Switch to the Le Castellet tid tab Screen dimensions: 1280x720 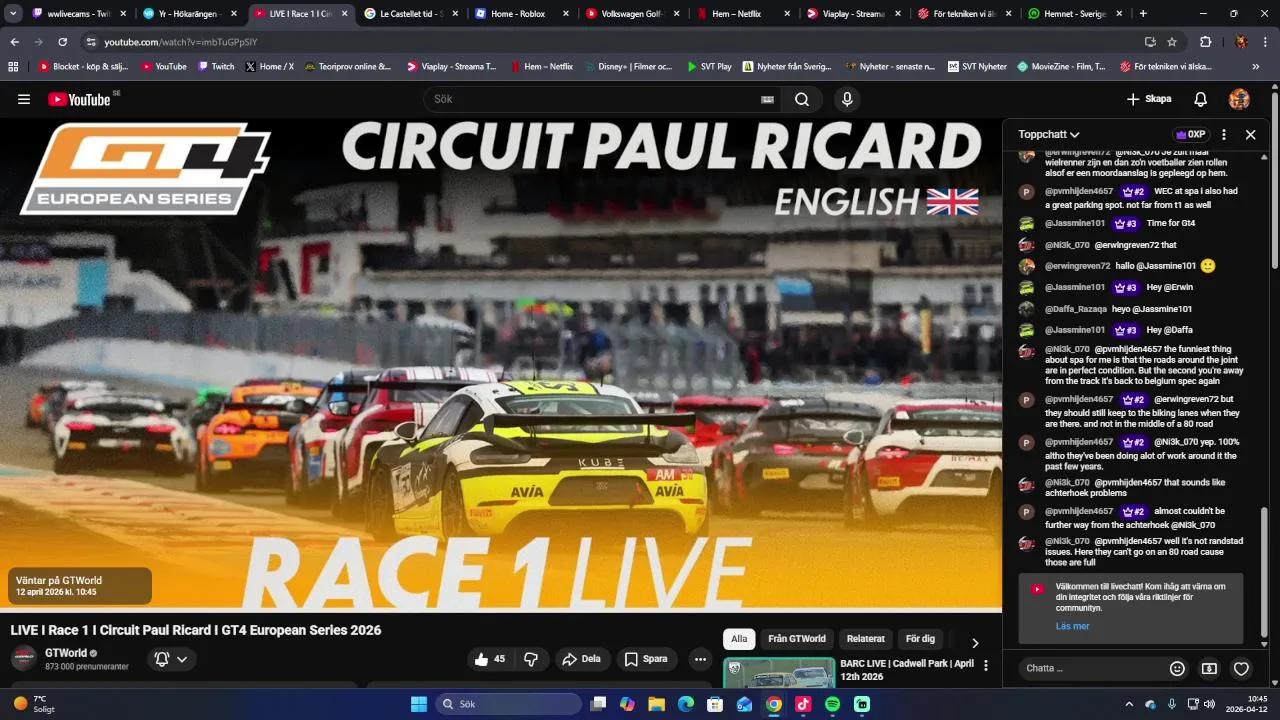coord(410,14)
